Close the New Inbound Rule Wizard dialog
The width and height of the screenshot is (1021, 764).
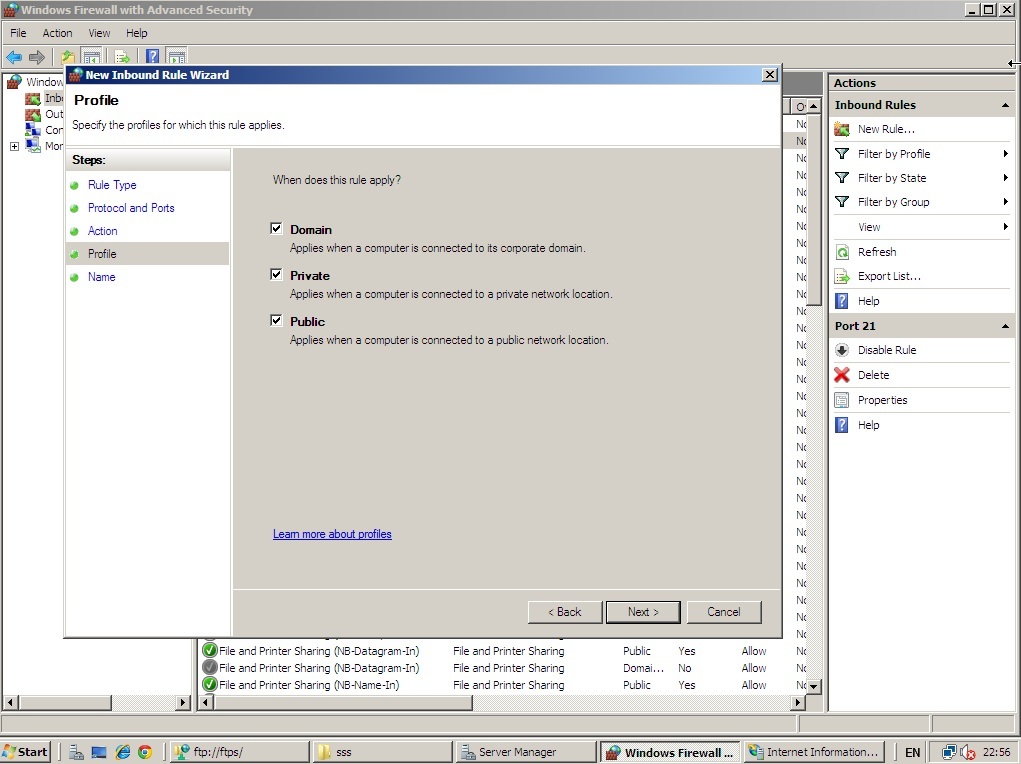(769, 75)
